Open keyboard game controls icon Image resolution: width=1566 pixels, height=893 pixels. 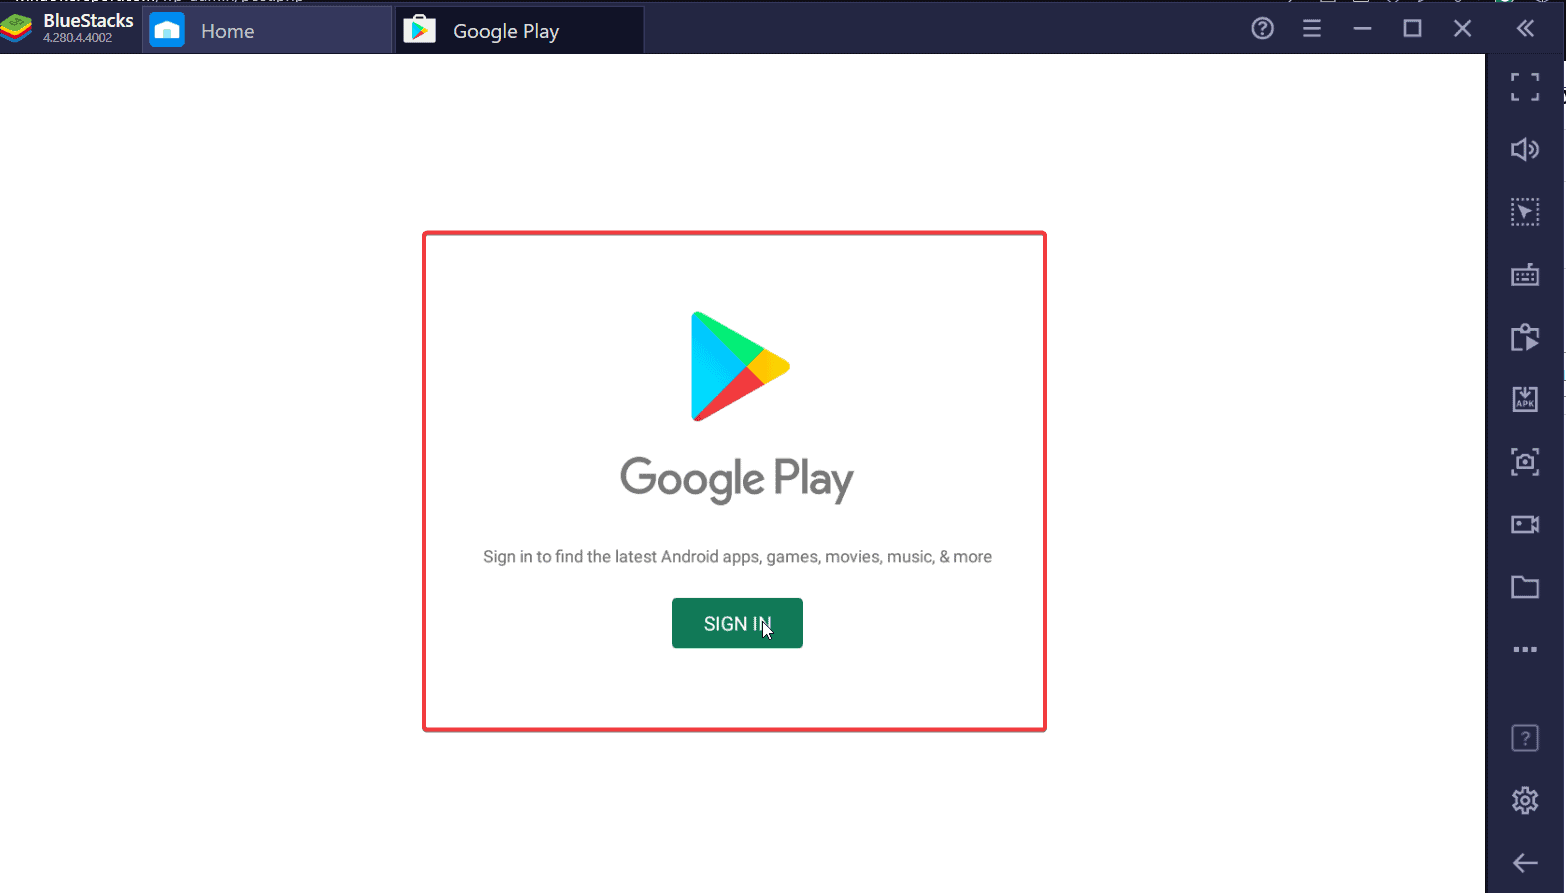1525,275
